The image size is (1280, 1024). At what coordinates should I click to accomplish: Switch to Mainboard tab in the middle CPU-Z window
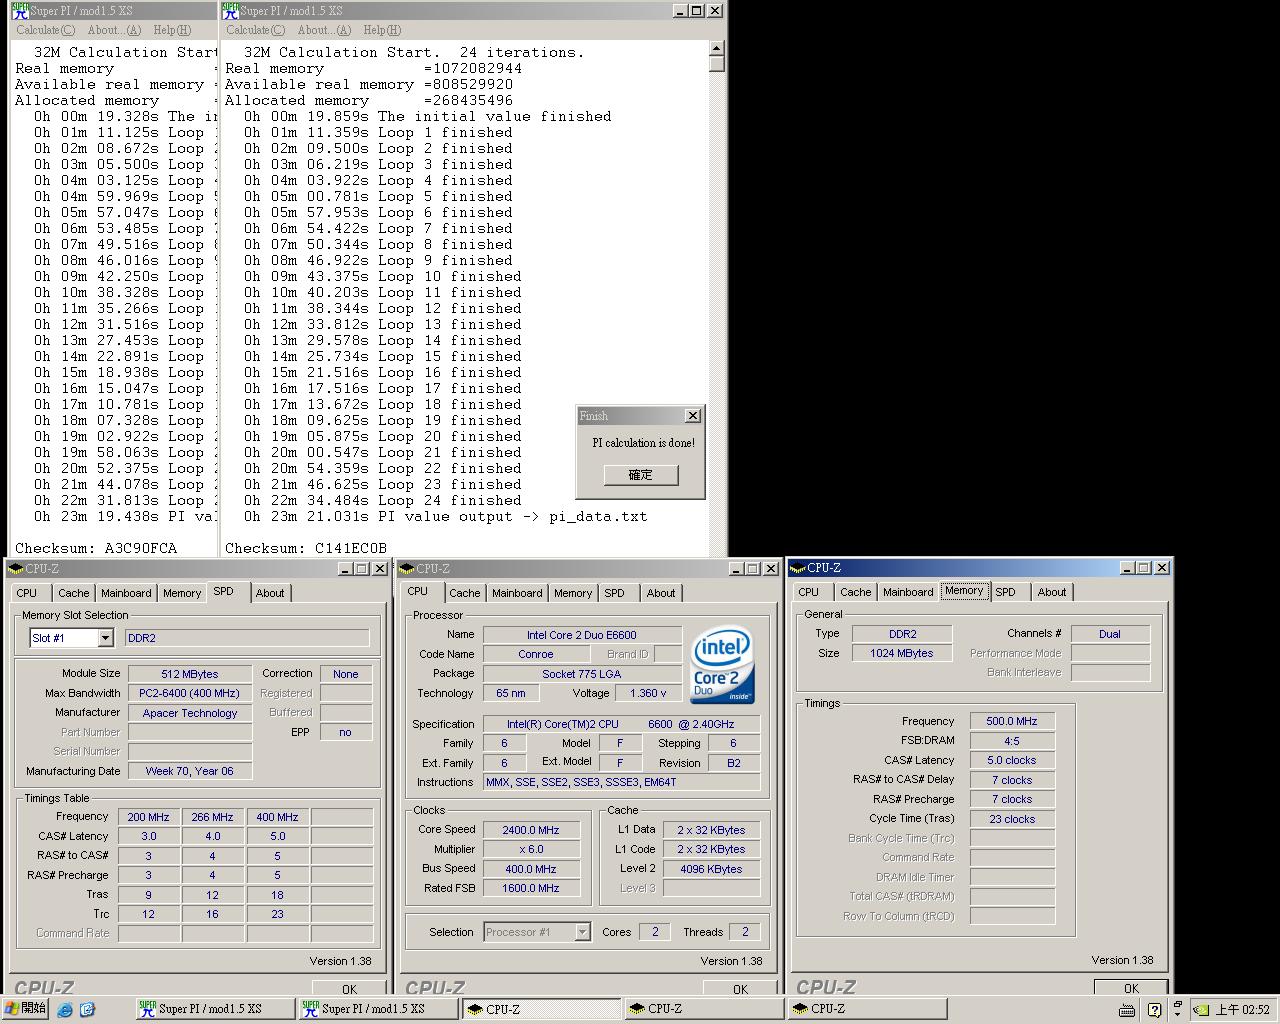click(x=517, y=593)
